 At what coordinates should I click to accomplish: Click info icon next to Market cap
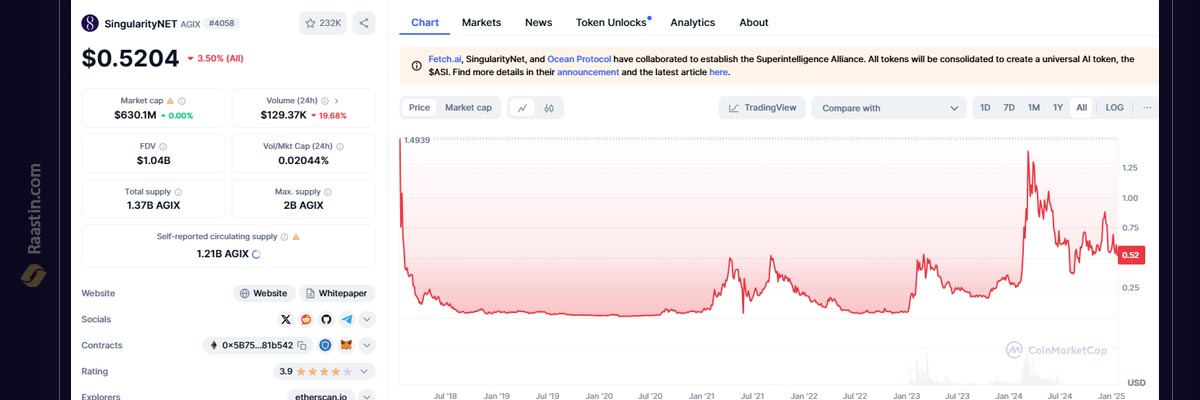click(x=181, y=101)
